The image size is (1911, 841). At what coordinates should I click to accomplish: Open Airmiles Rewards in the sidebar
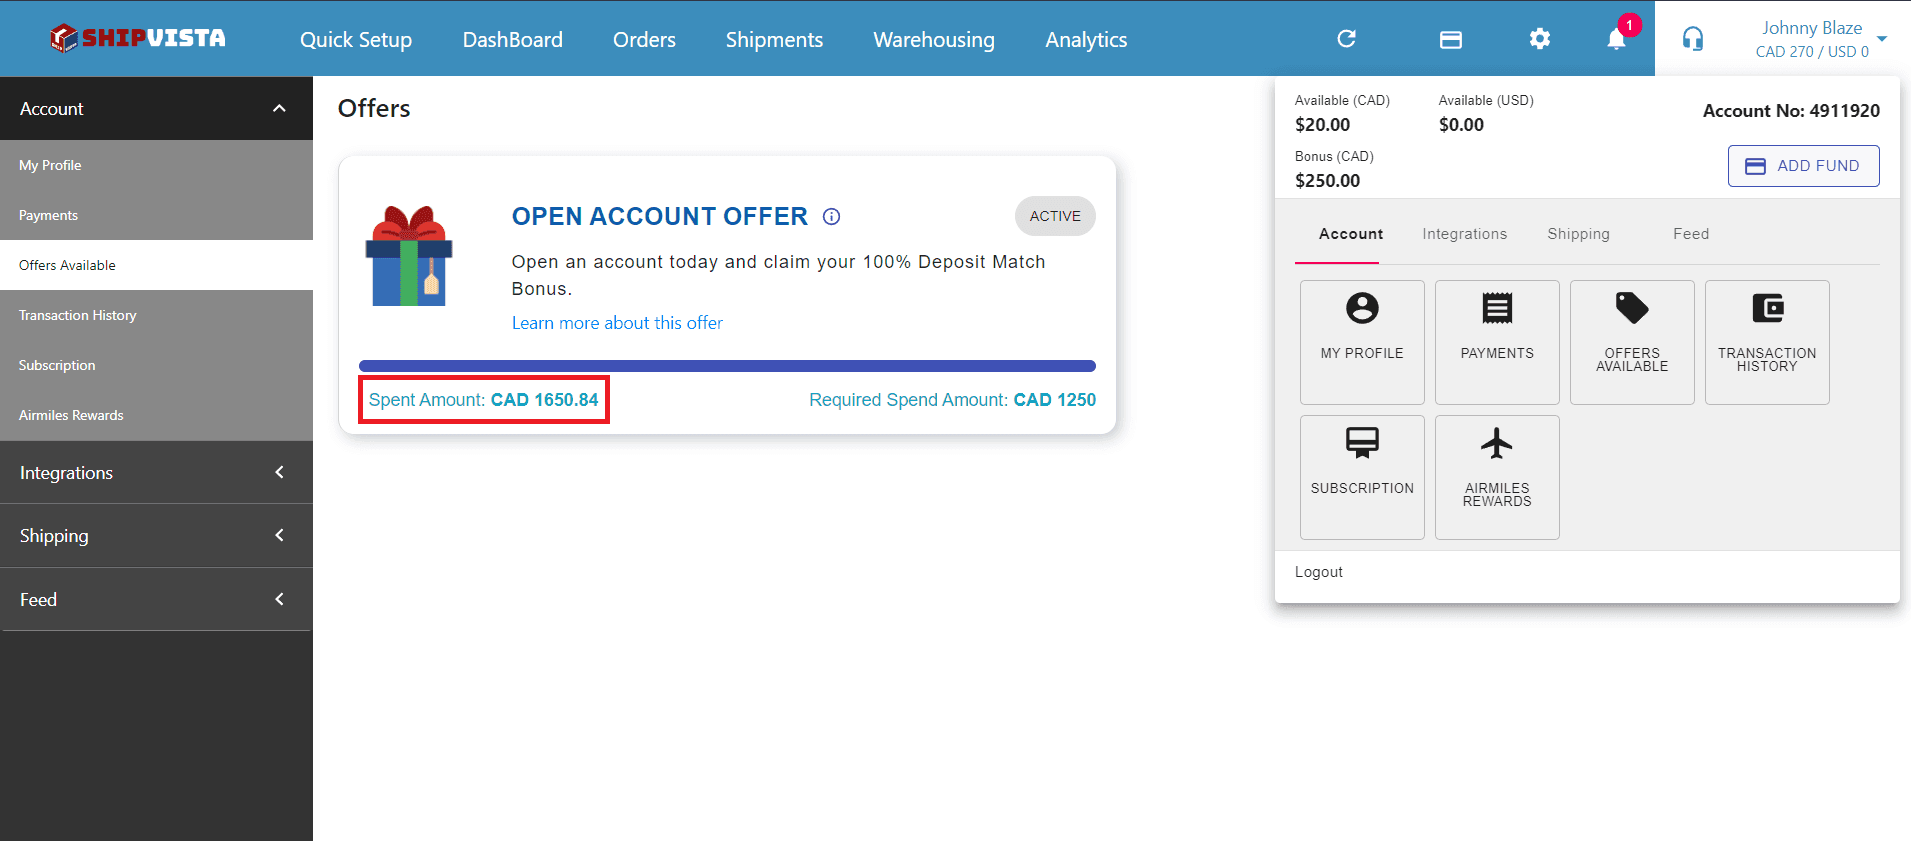(x=156, y=415)
